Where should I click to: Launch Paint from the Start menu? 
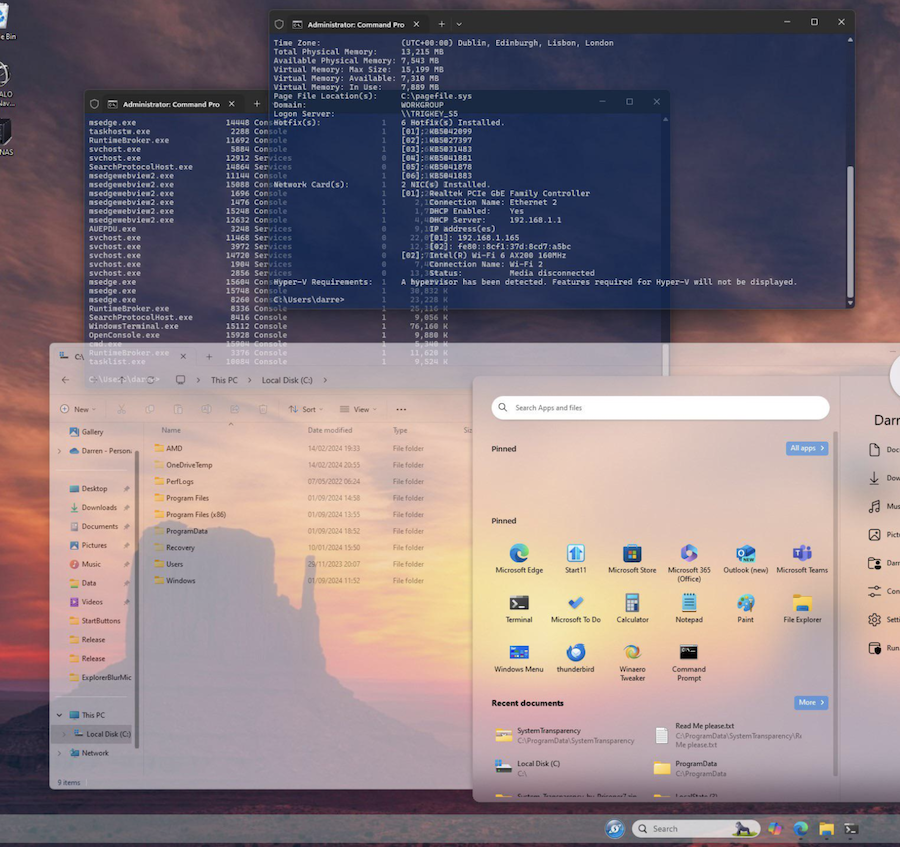pos(745,608)
